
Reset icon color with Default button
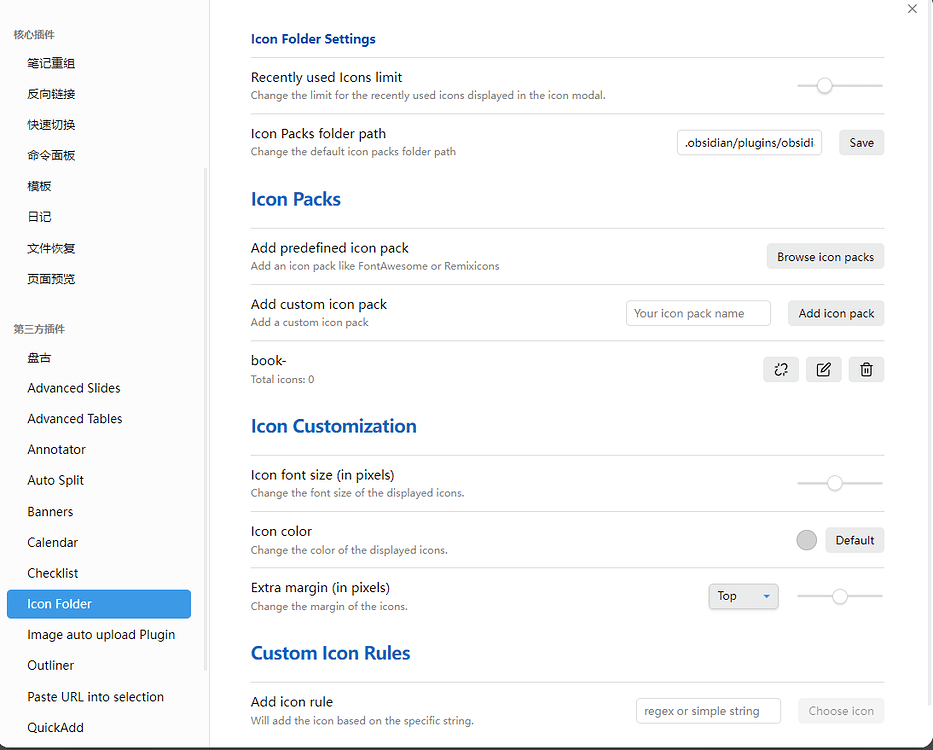854,540
